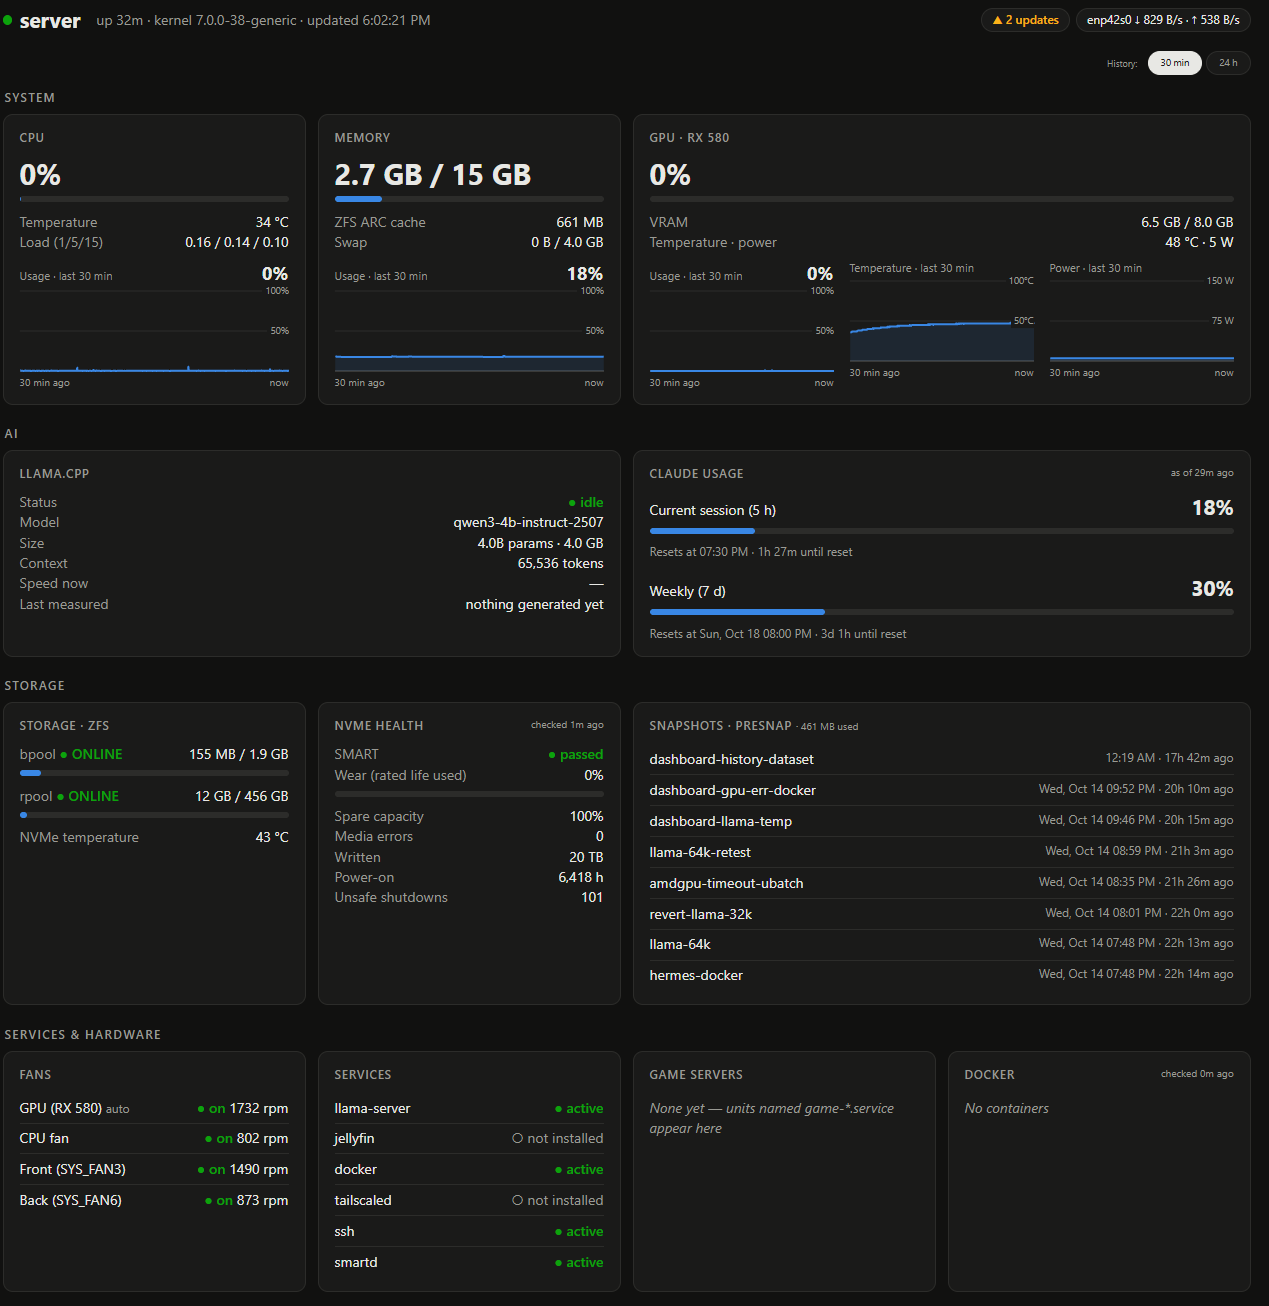Click CPU fan on indicator
Viewport: 1269px width, 1306px height.
pyautogui.click(x=218, y=1139)
